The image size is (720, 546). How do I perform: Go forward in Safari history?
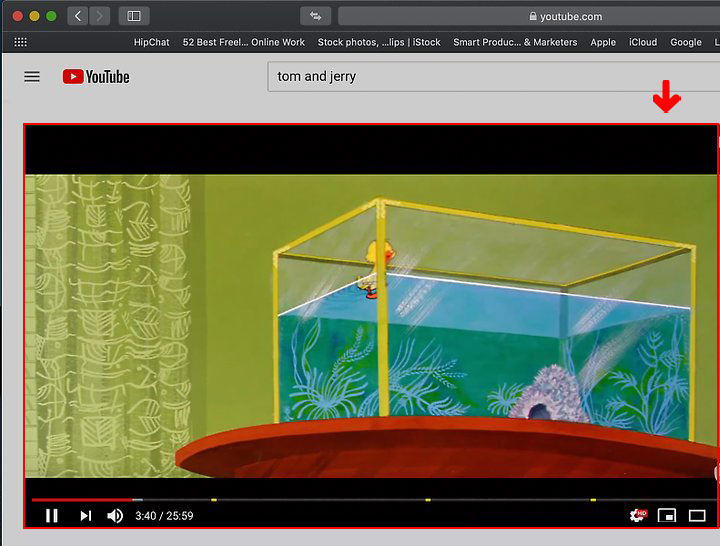coord(99,16)
